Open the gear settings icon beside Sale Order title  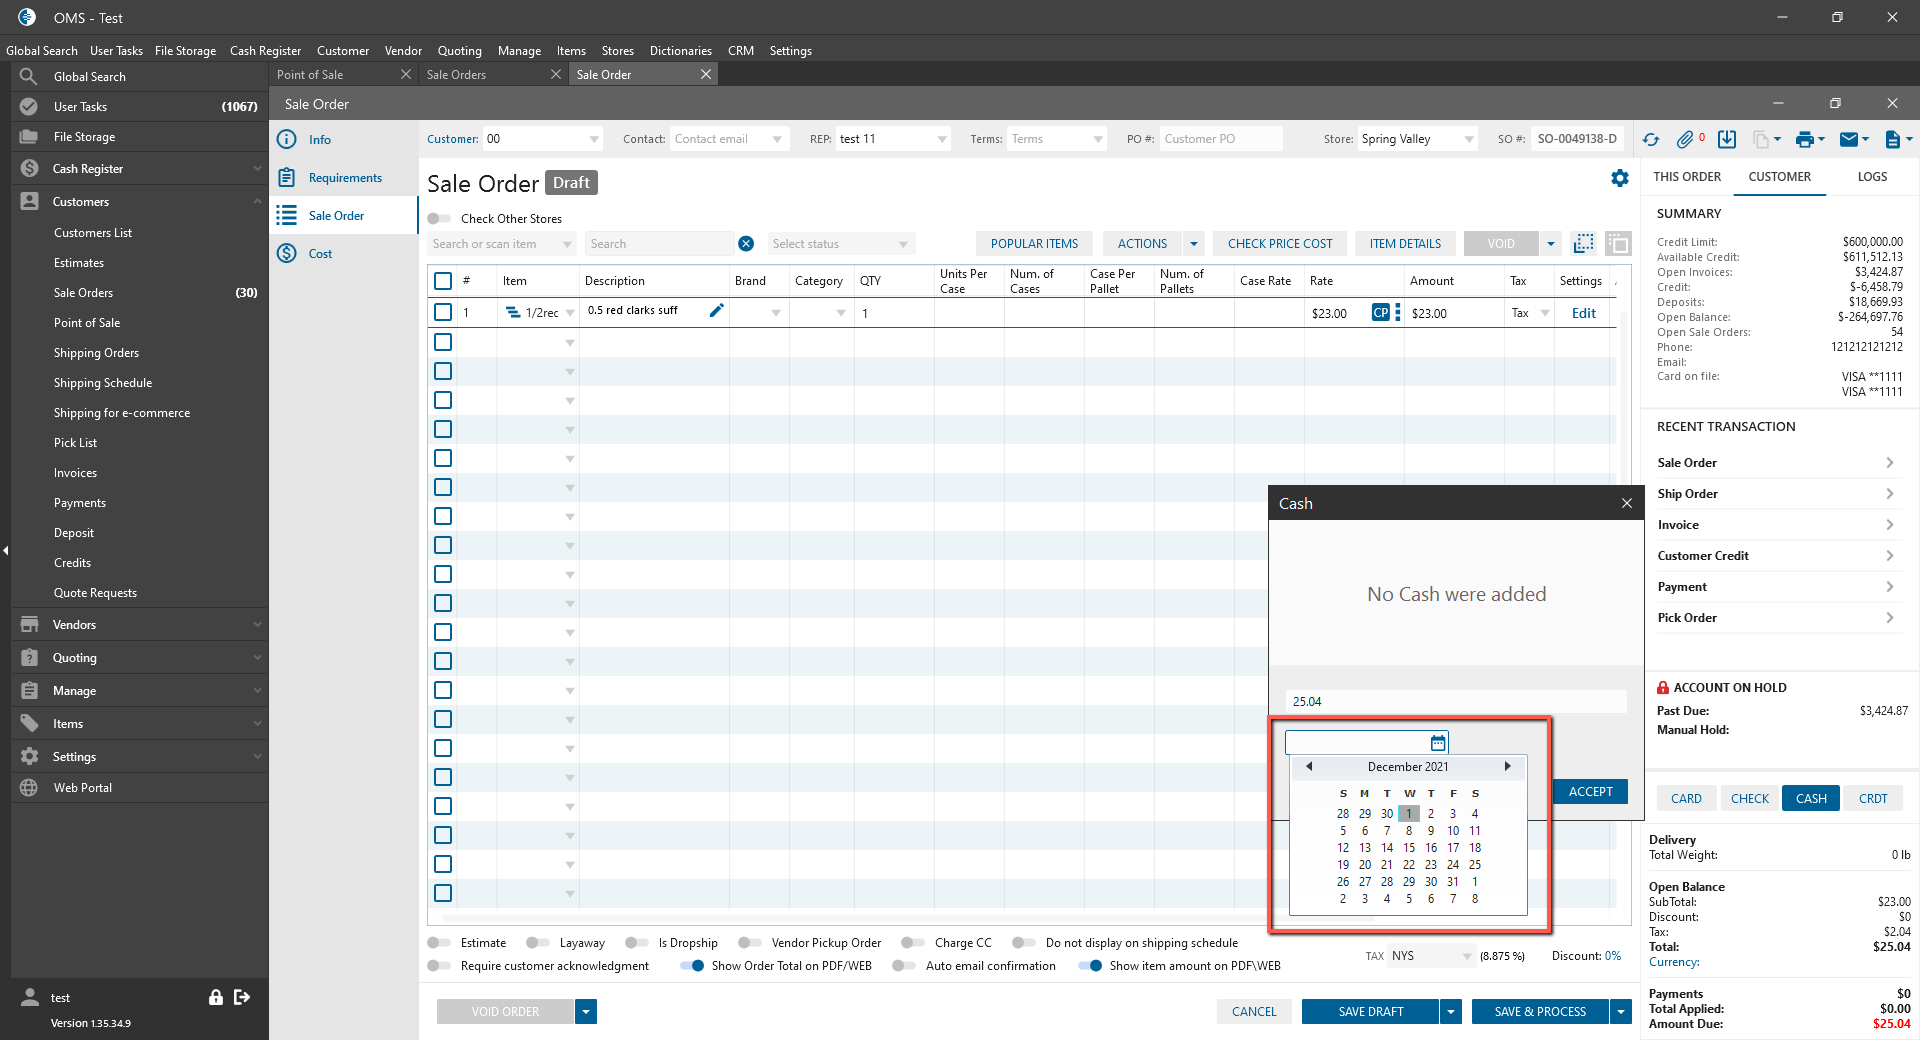pos(1620,178)
